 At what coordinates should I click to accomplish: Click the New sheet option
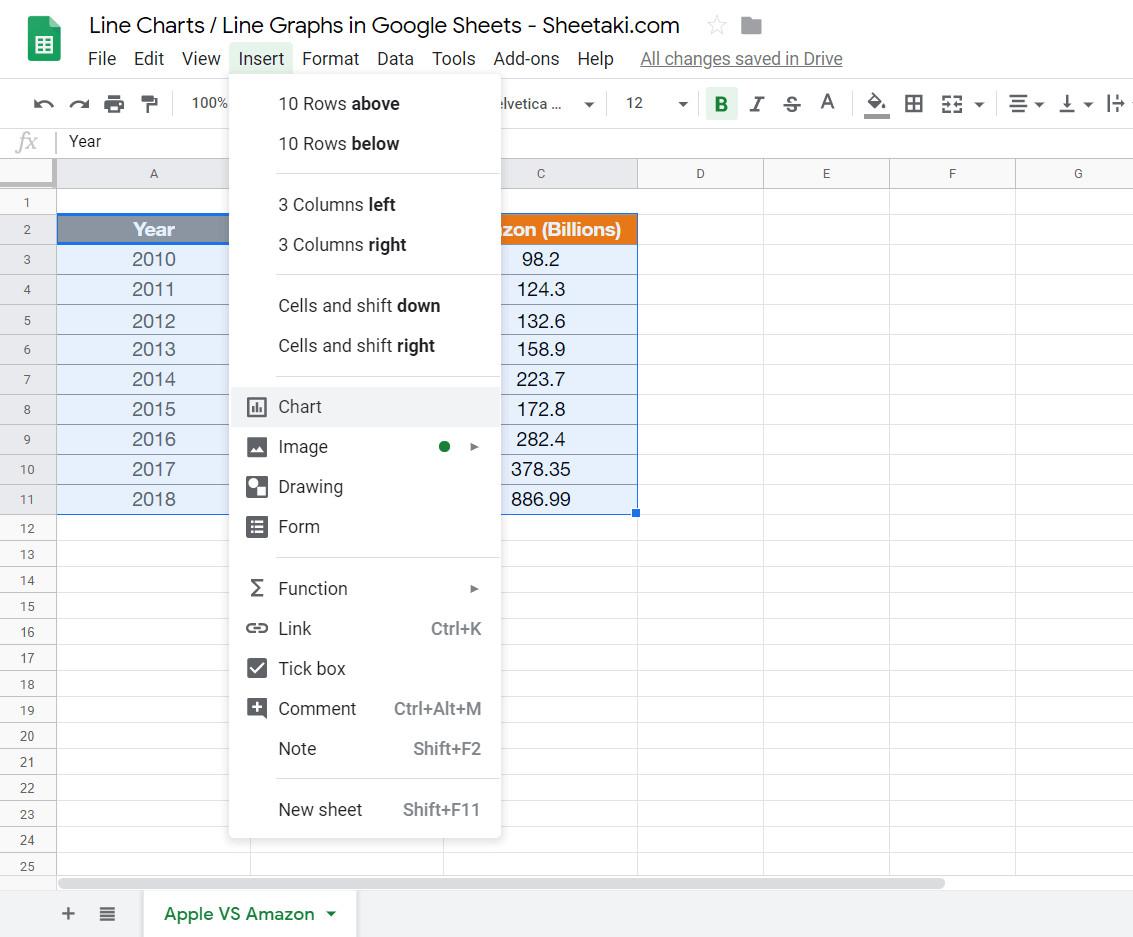(320, 810)
